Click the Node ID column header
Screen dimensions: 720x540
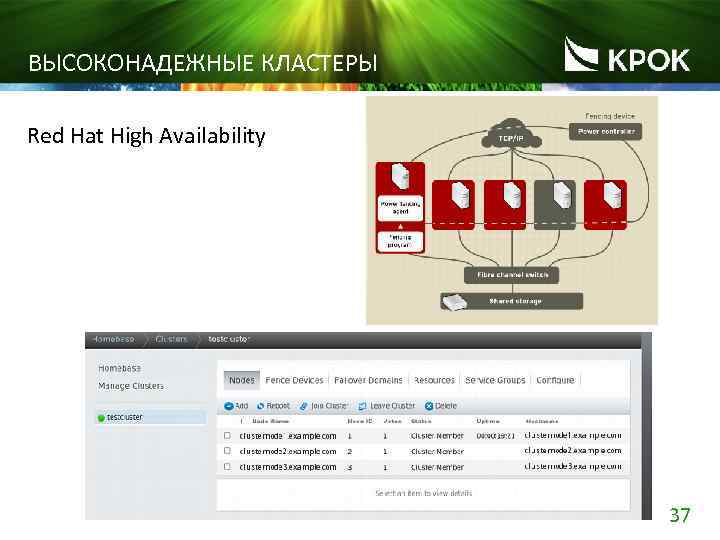click(x=359, y=421)
